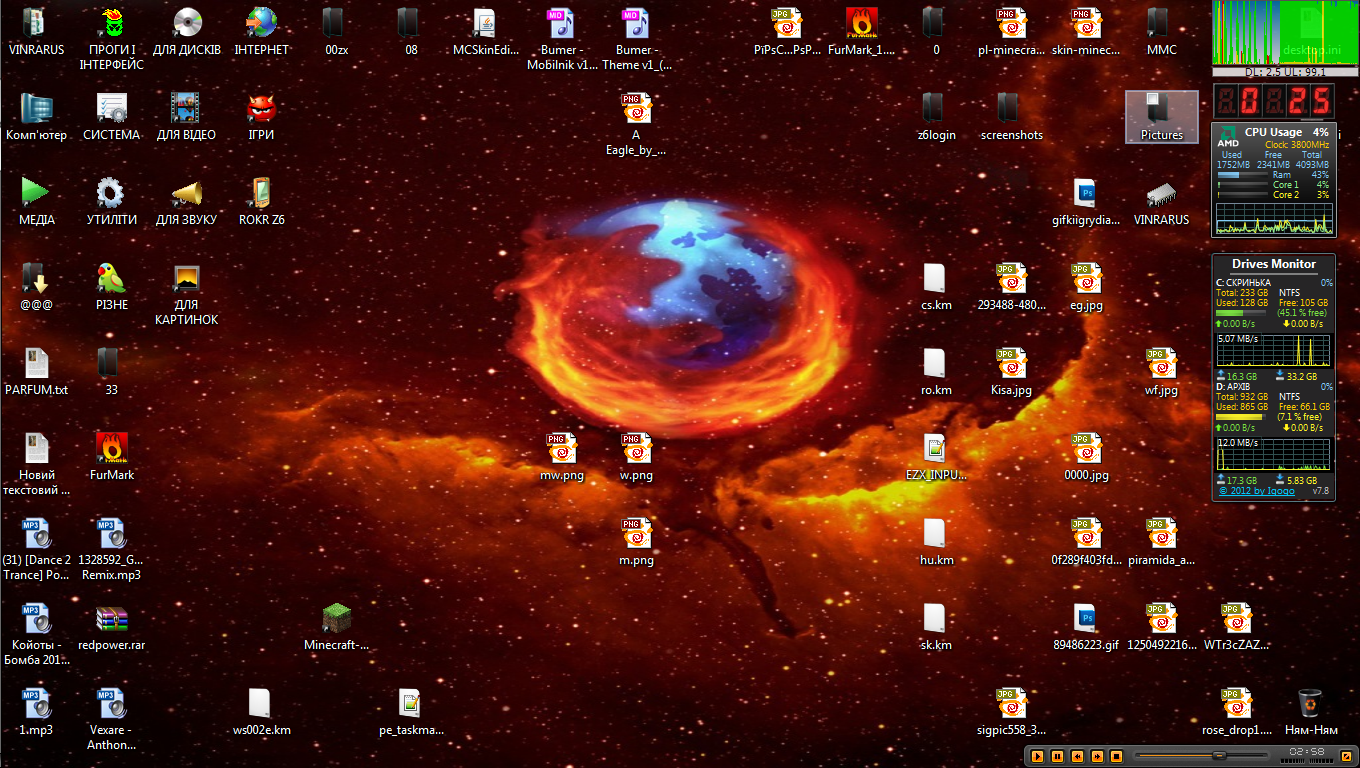Open the Minecraft-... grass block icon
Viewport: 1360px width, 768px height.
pyautogui.click(x=336, y=627)
